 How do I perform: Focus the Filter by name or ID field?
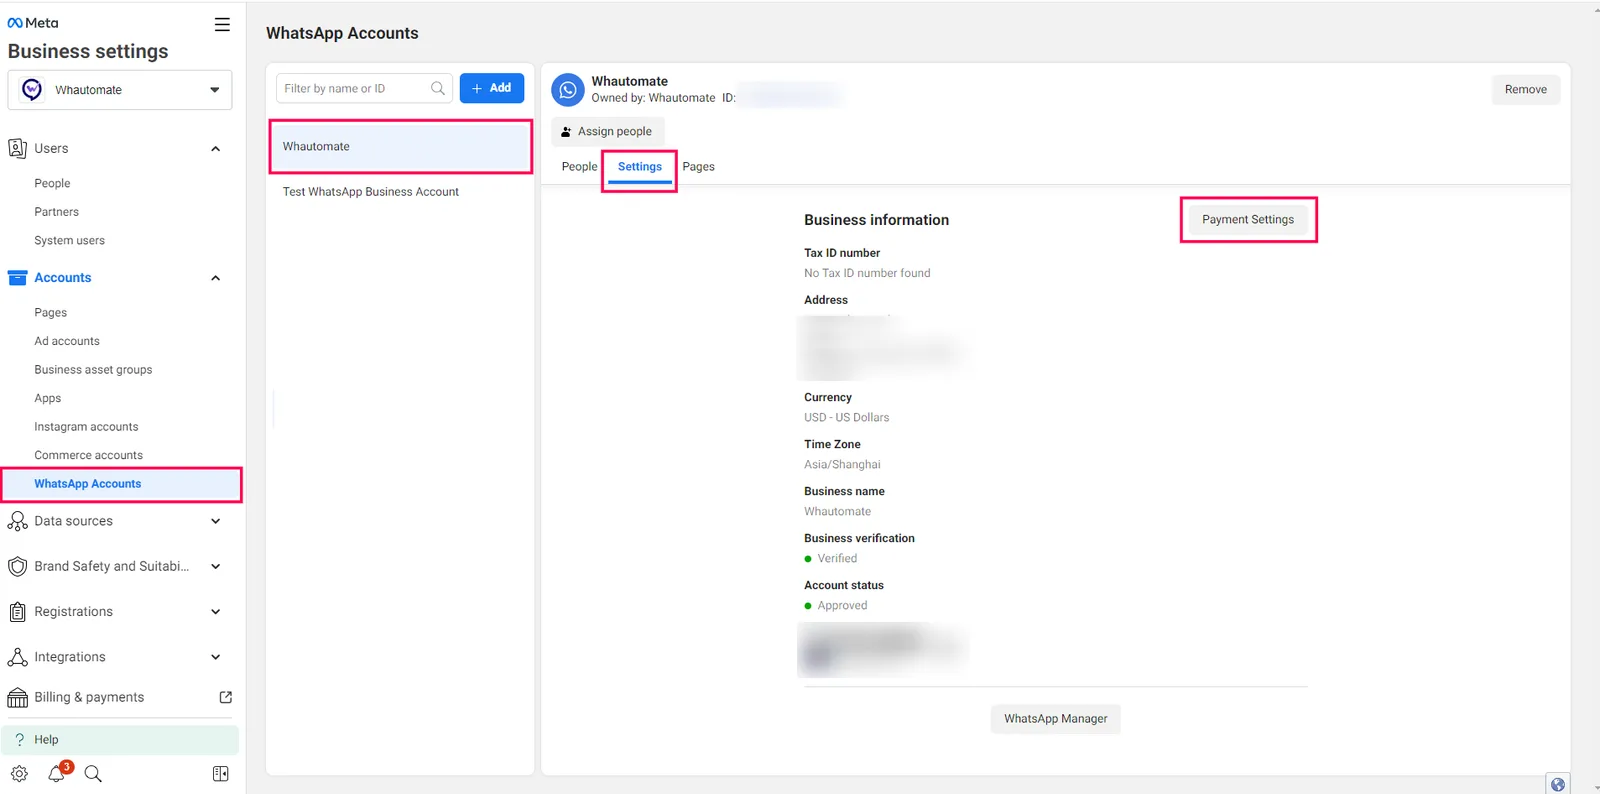[x=364, y=88]
